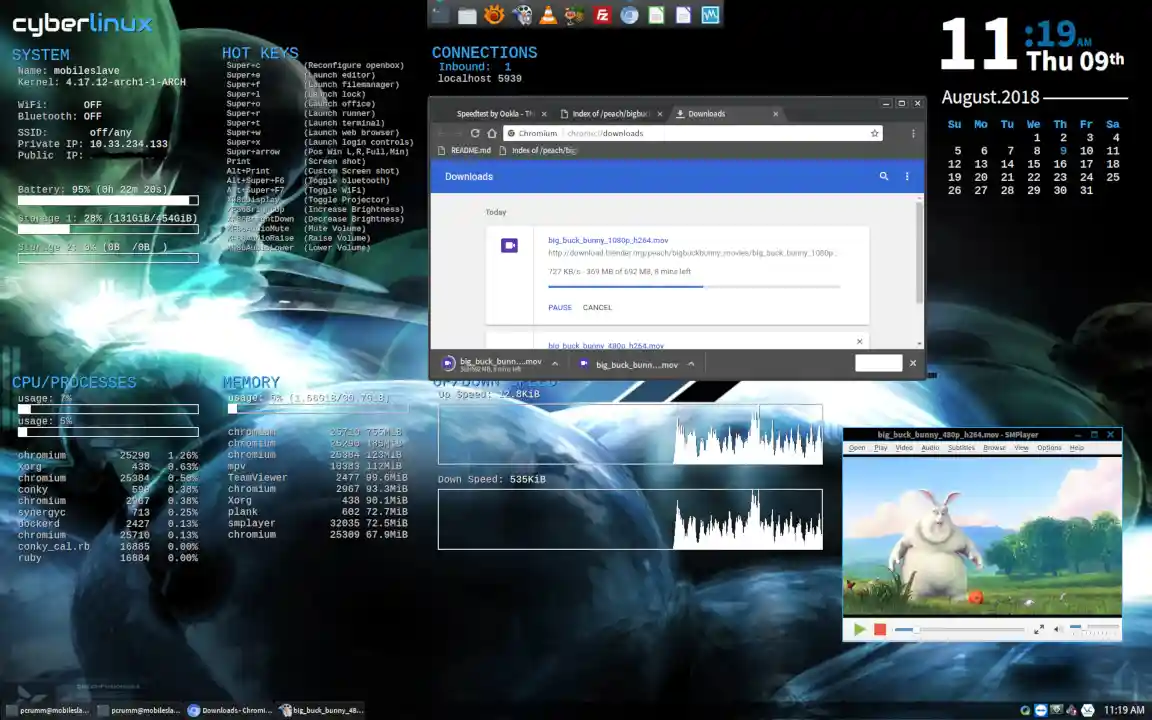Screen dimensions: 1152x720
Task: Open FileZilla from the top dock
Action: tap(602, 15)
